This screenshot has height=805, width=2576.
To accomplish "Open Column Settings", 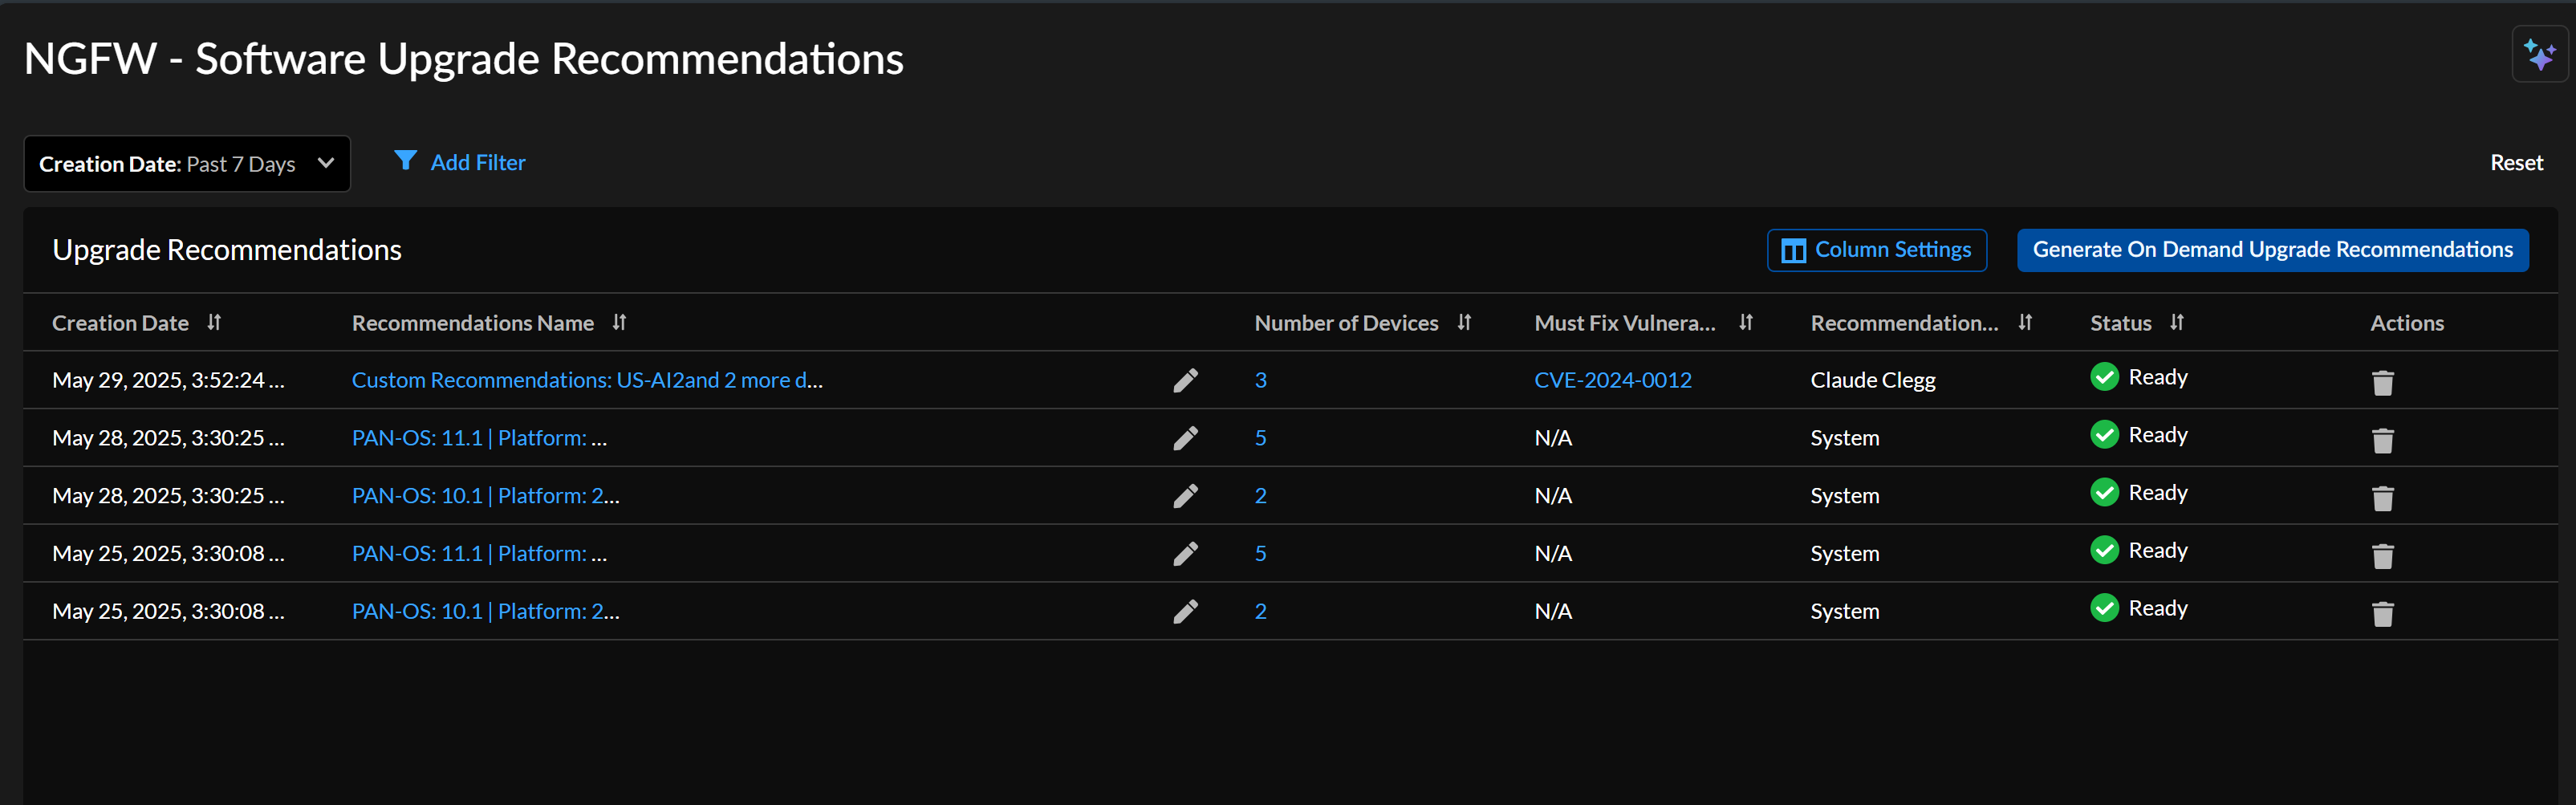I will coord(1876,250).
